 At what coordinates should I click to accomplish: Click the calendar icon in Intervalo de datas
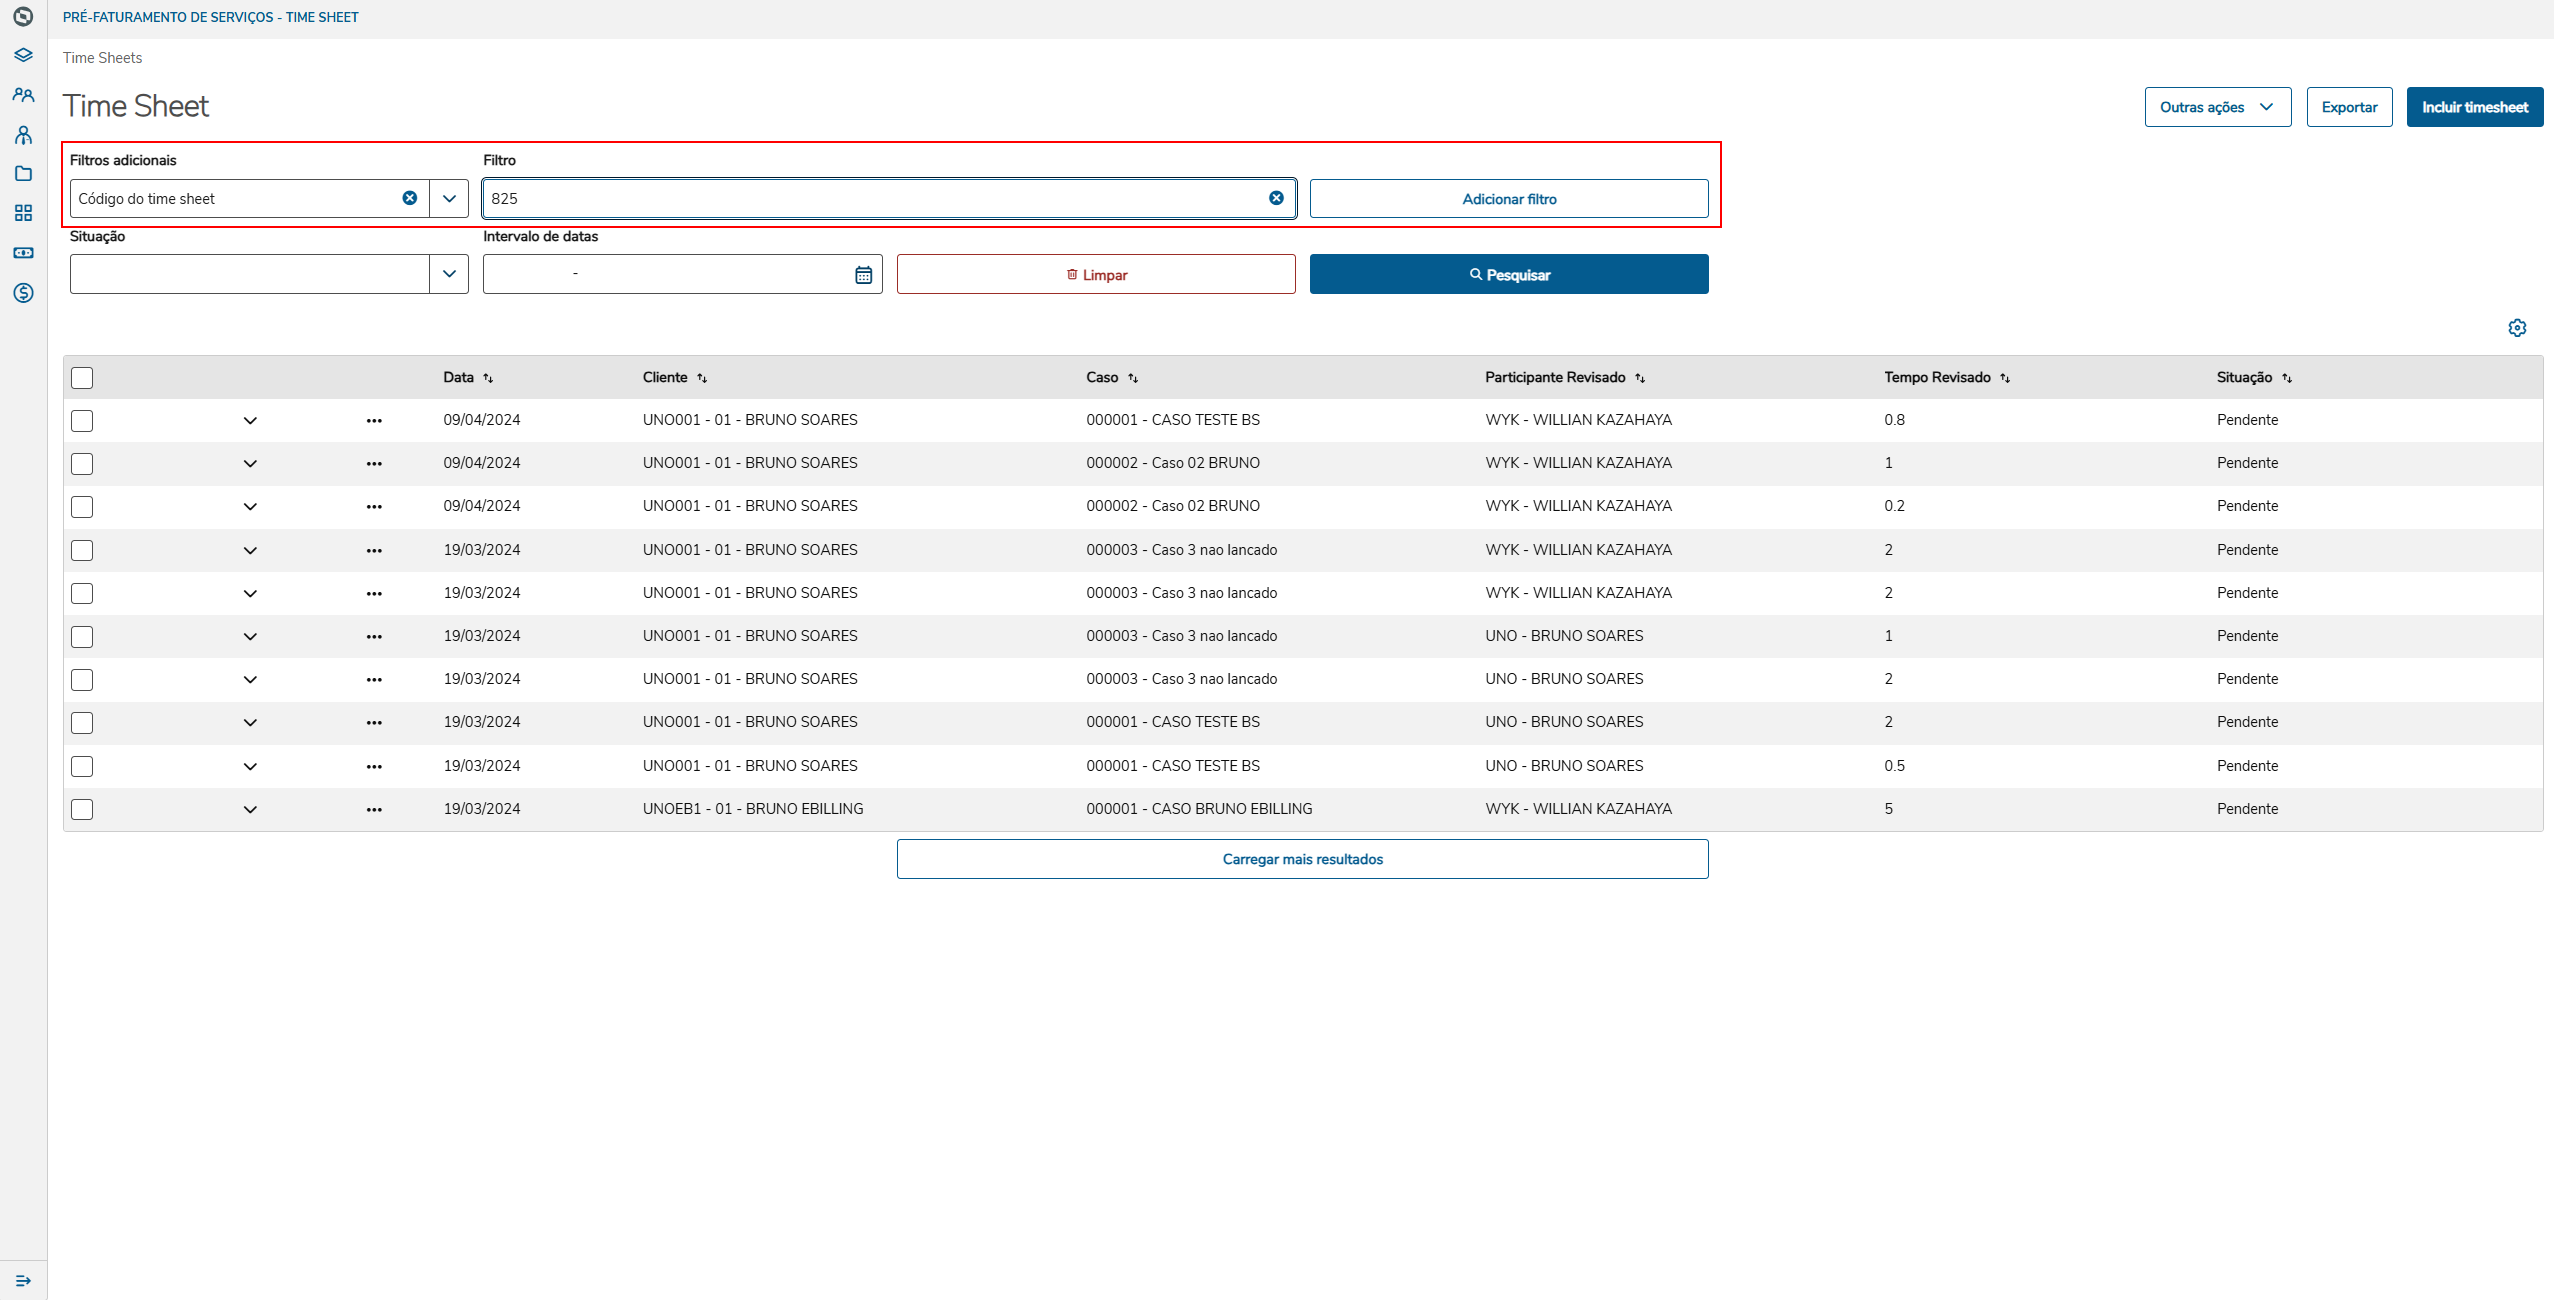click(863, 275)
